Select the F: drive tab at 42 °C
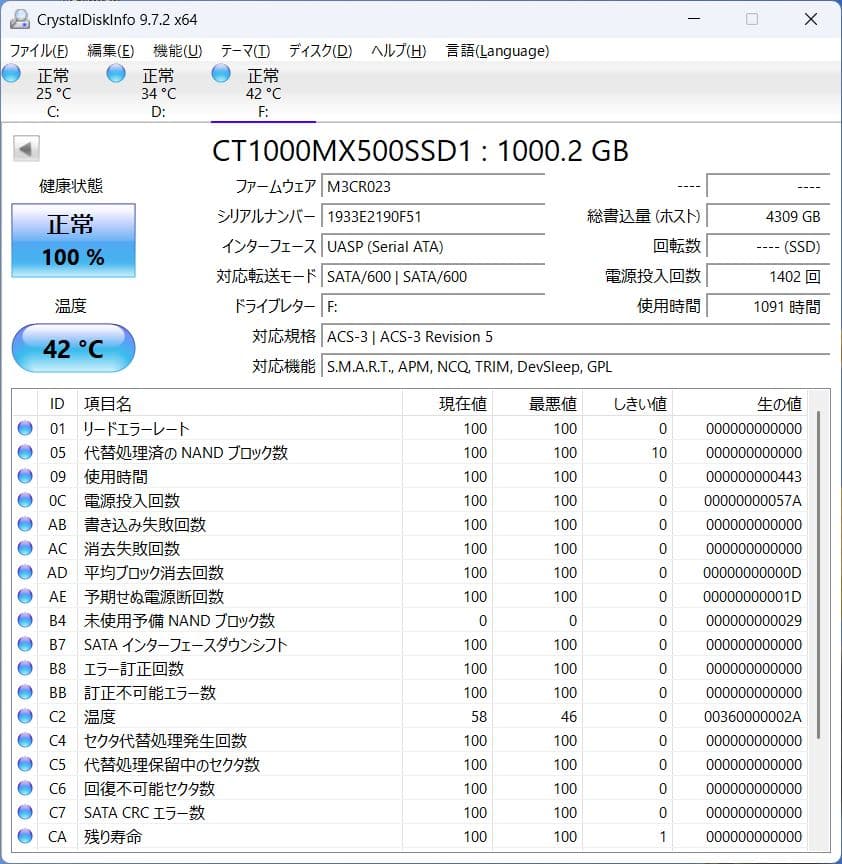This screenshot has width=842, height=864. click(263, 93)
